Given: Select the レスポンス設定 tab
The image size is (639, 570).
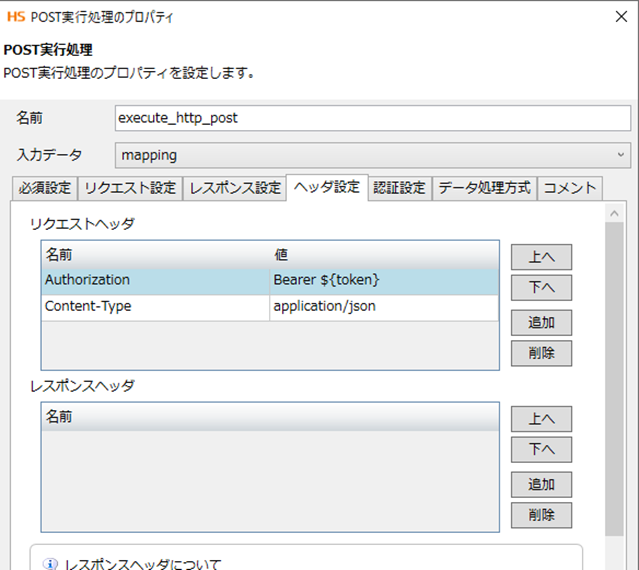Looking at the screenshot, I should (x=235, y=187).
